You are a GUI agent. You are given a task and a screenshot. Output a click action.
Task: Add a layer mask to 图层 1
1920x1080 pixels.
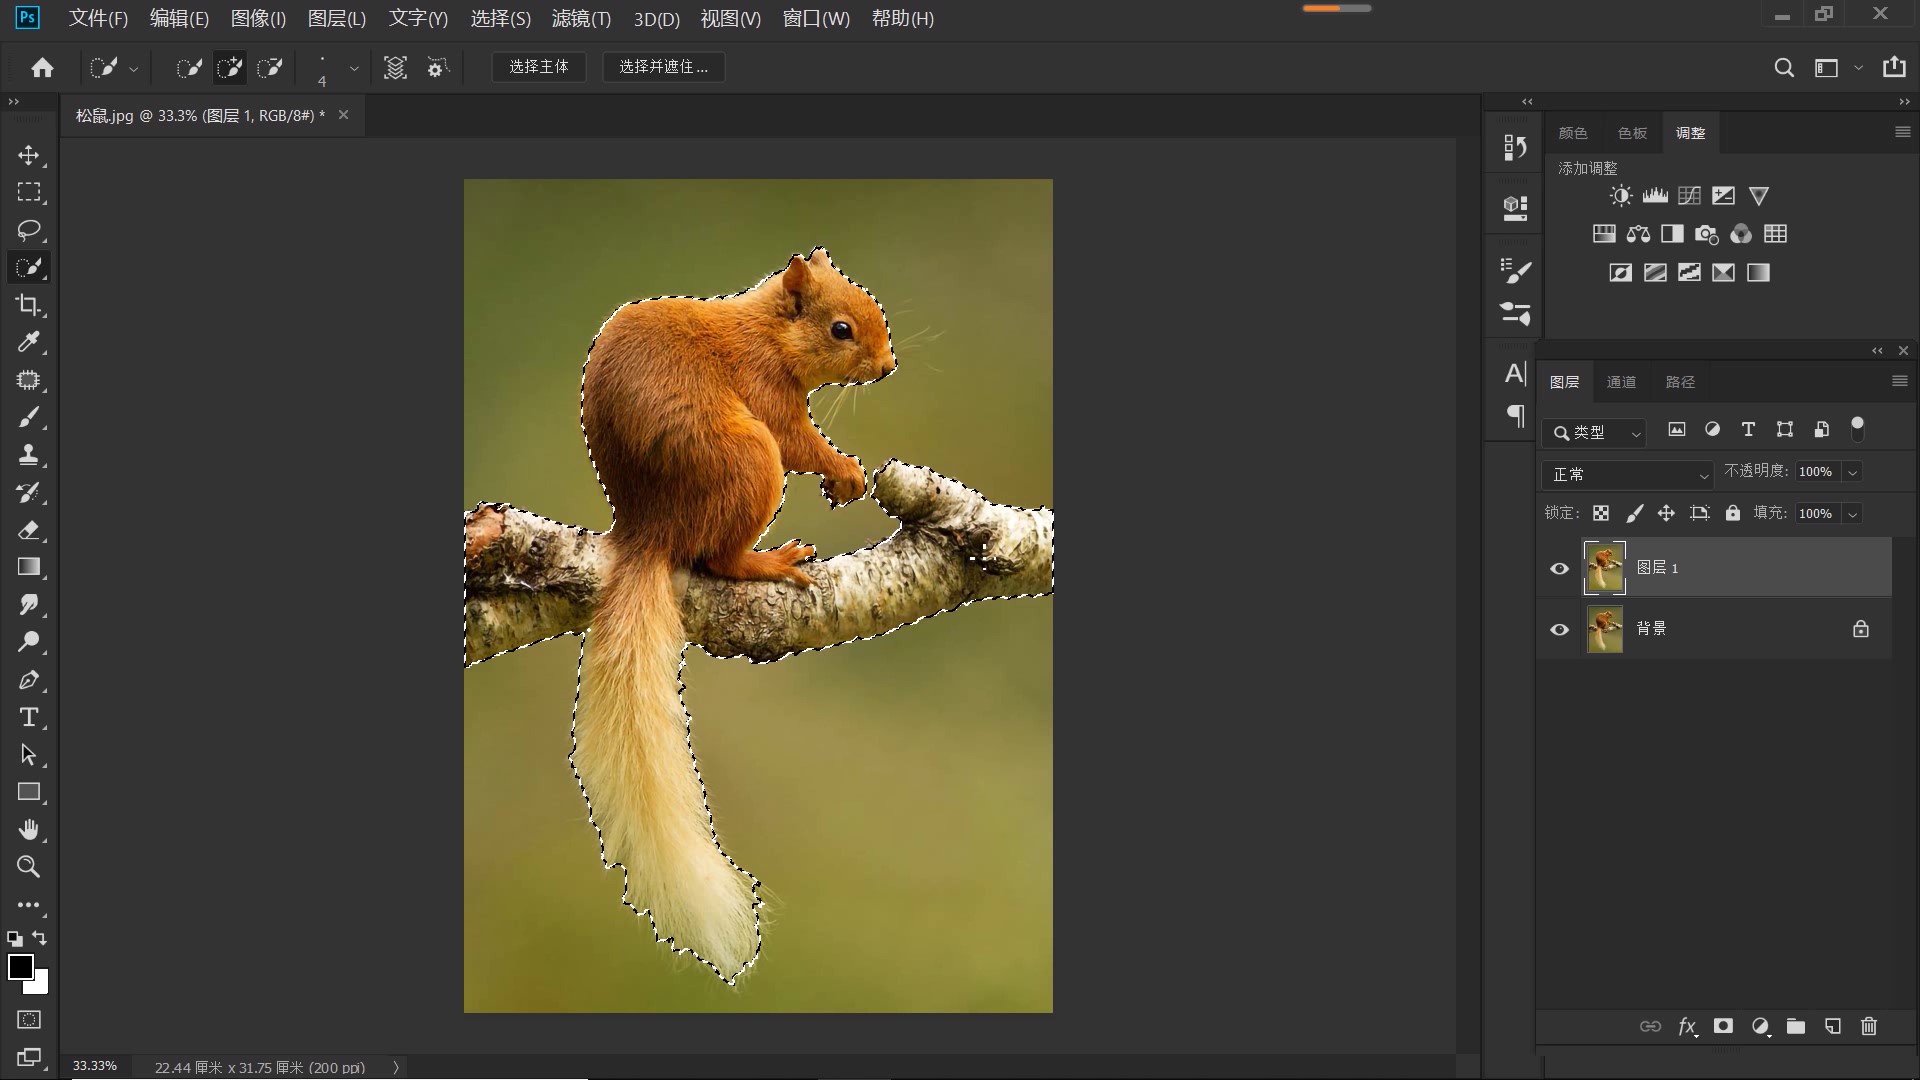coord(1723,1026)
